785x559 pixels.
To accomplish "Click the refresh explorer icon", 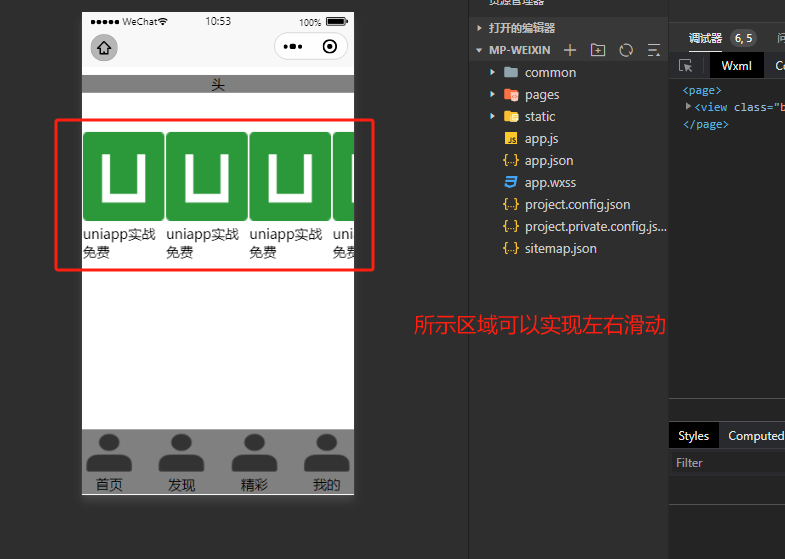I will (626, 50).
